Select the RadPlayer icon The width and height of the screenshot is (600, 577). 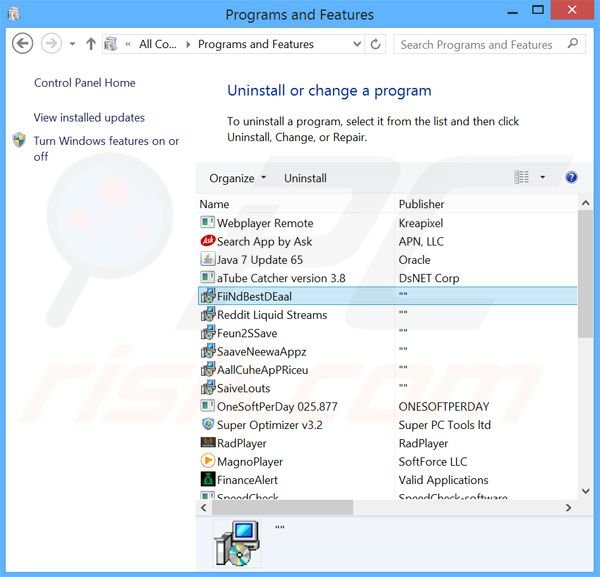tap(208, 442)
